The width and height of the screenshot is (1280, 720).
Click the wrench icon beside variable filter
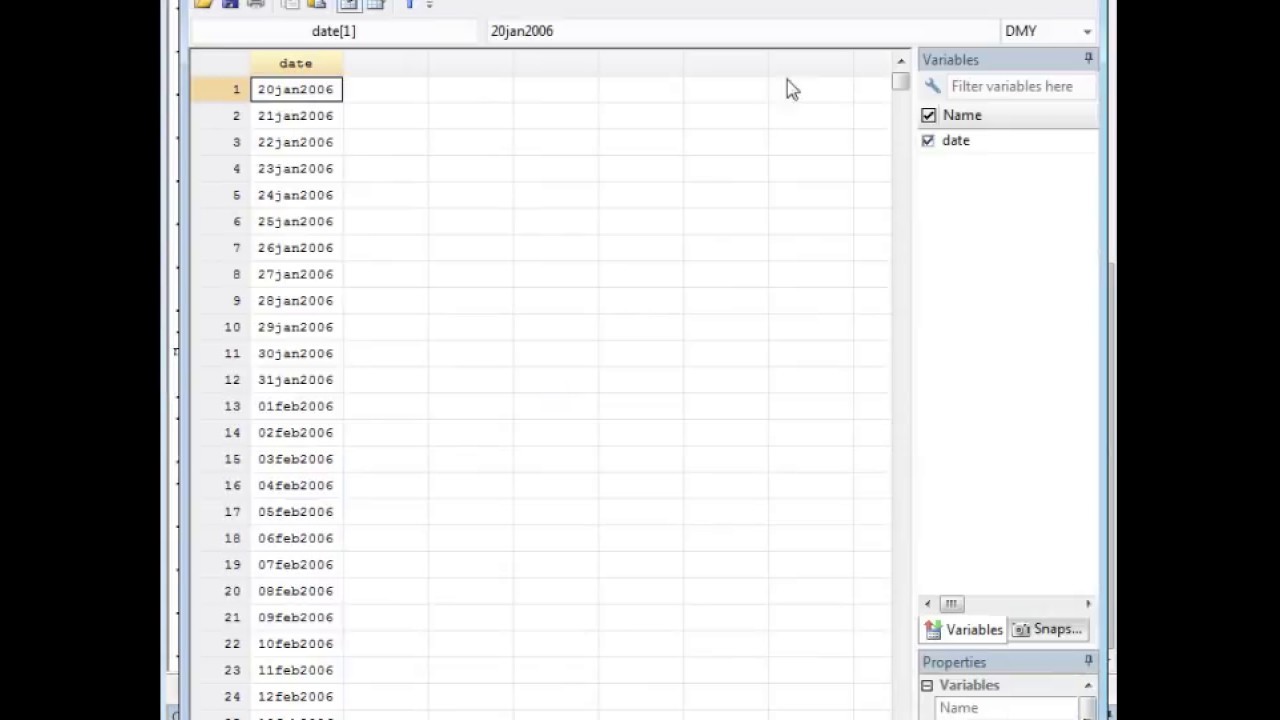click(x=933, y=87)
